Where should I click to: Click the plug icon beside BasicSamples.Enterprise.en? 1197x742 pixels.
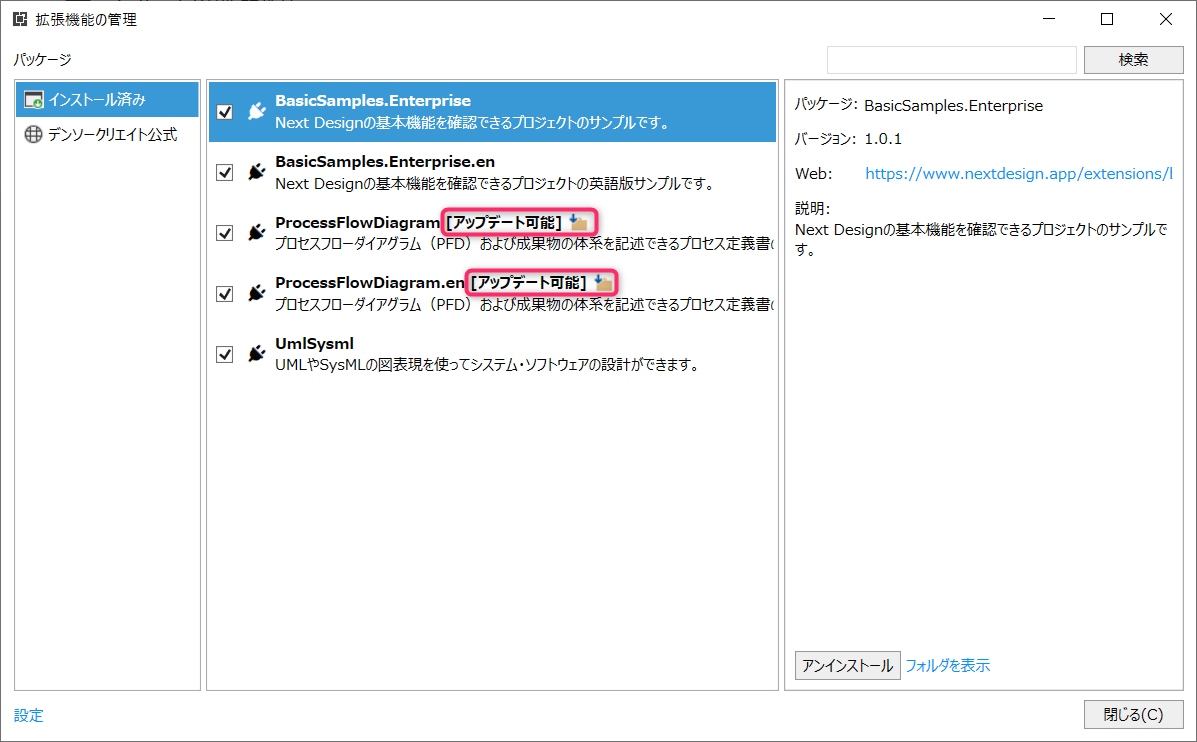256,172
